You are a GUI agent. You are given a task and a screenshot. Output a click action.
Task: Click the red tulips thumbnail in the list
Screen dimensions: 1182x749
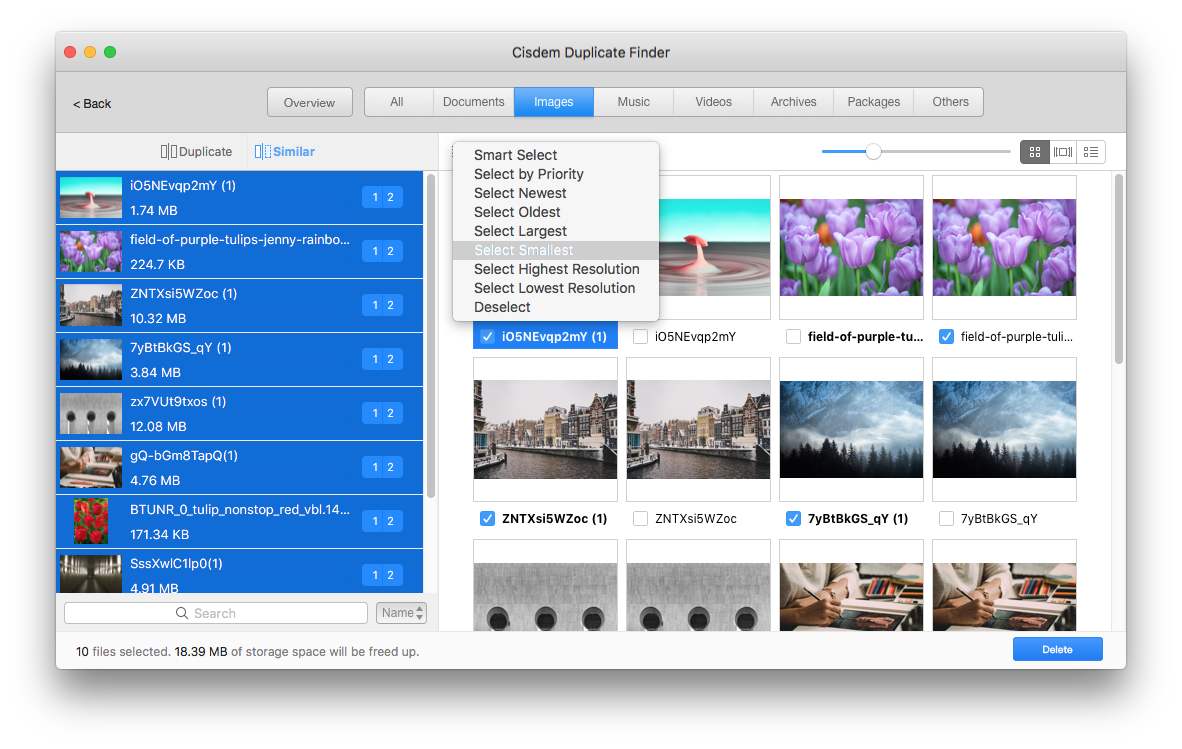coord(90,521)
